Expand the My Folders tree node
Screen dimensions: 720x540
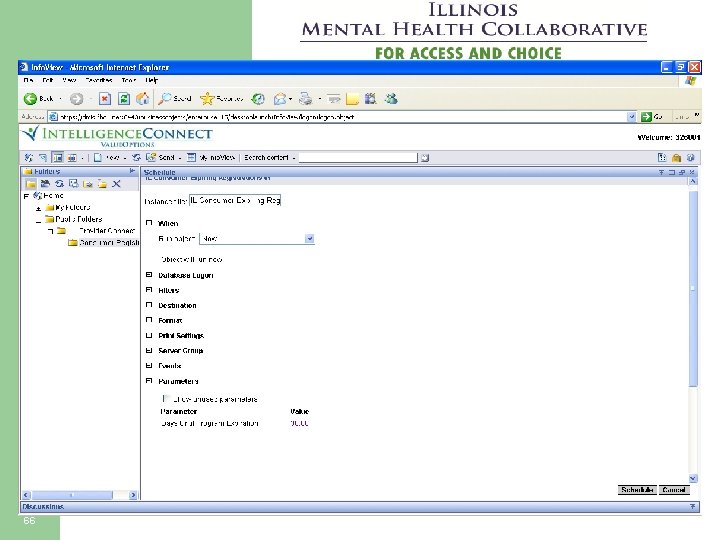(39, 208)
